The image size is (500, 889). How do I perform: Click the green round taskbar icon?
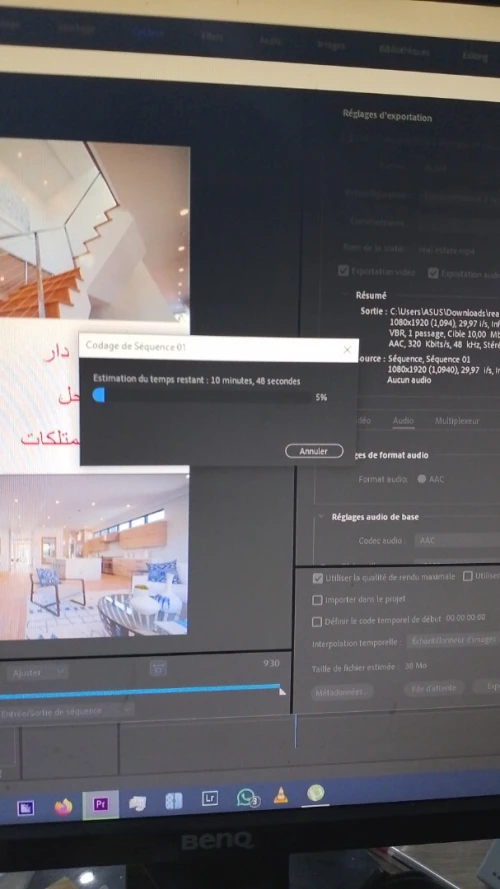316,793
